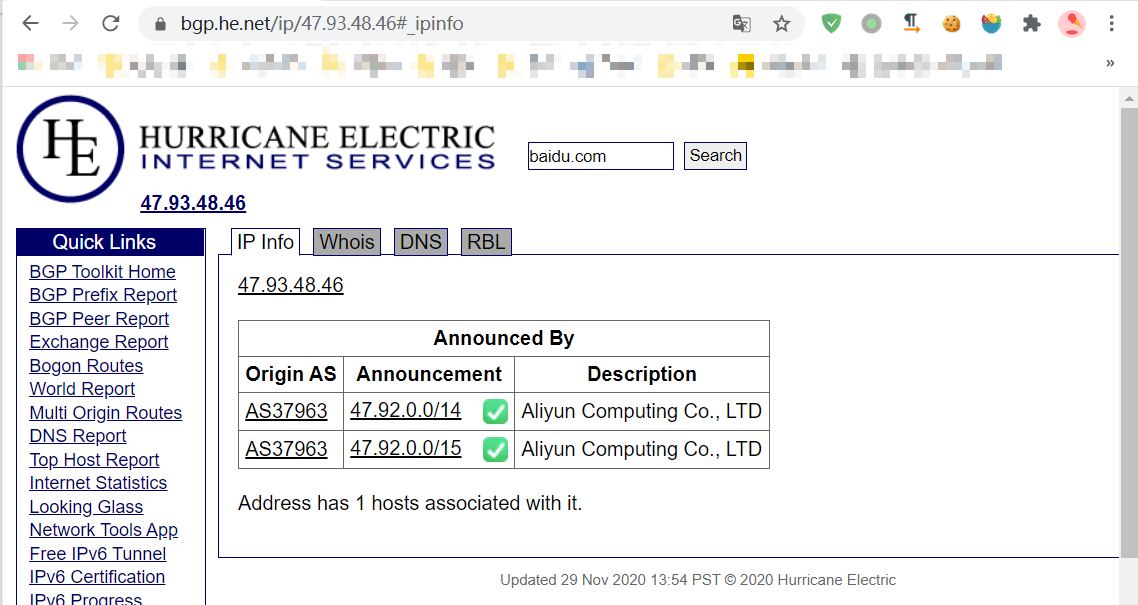
Task: Open BGP Toolkit Home link
Action: (x=102, y=272)
